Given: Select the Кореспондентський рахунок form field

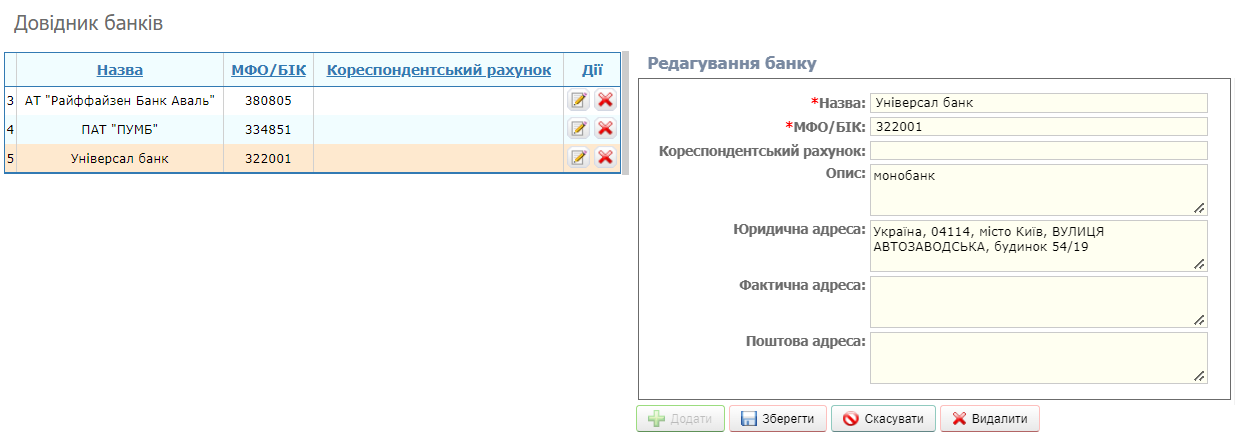Looking at the screenshot, I should [1038, 150].
